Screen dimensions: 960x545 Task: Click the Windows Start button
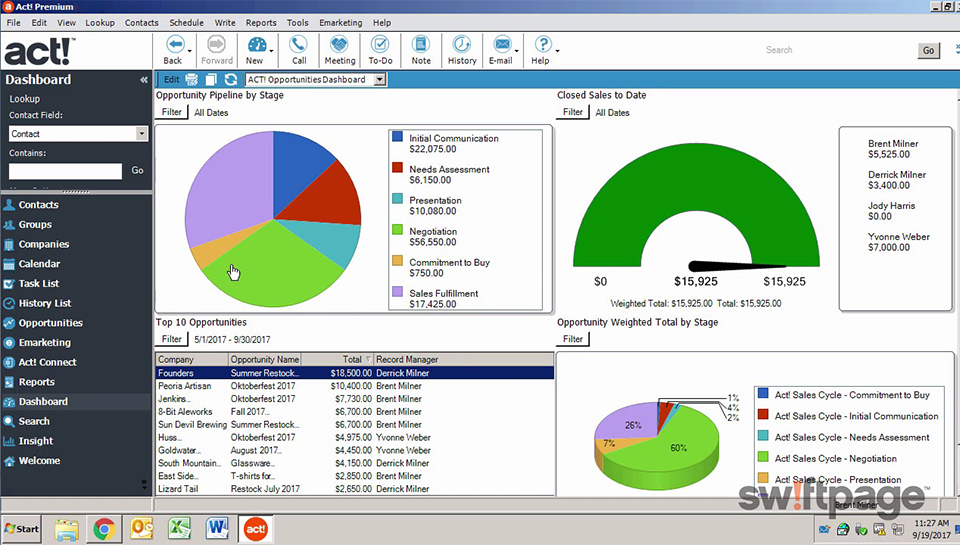21,529
